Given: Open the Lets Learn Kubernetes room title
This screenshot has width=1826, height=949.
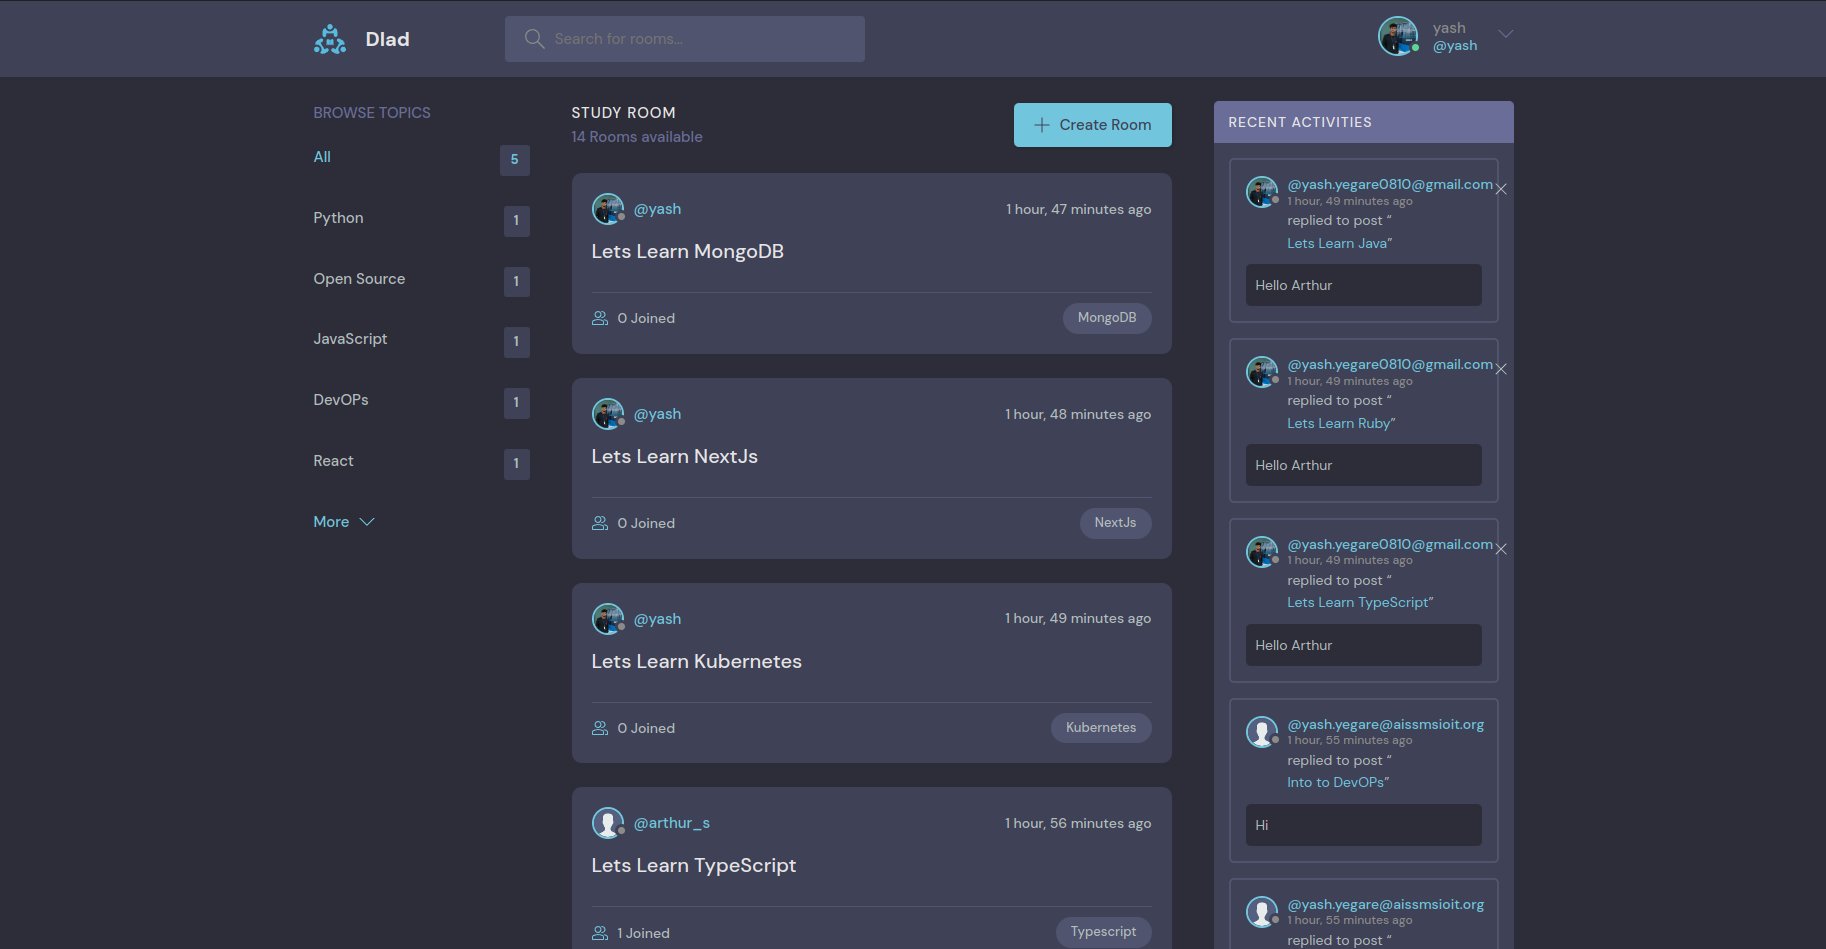Looking at the screenshot, I should coord(696,661).
